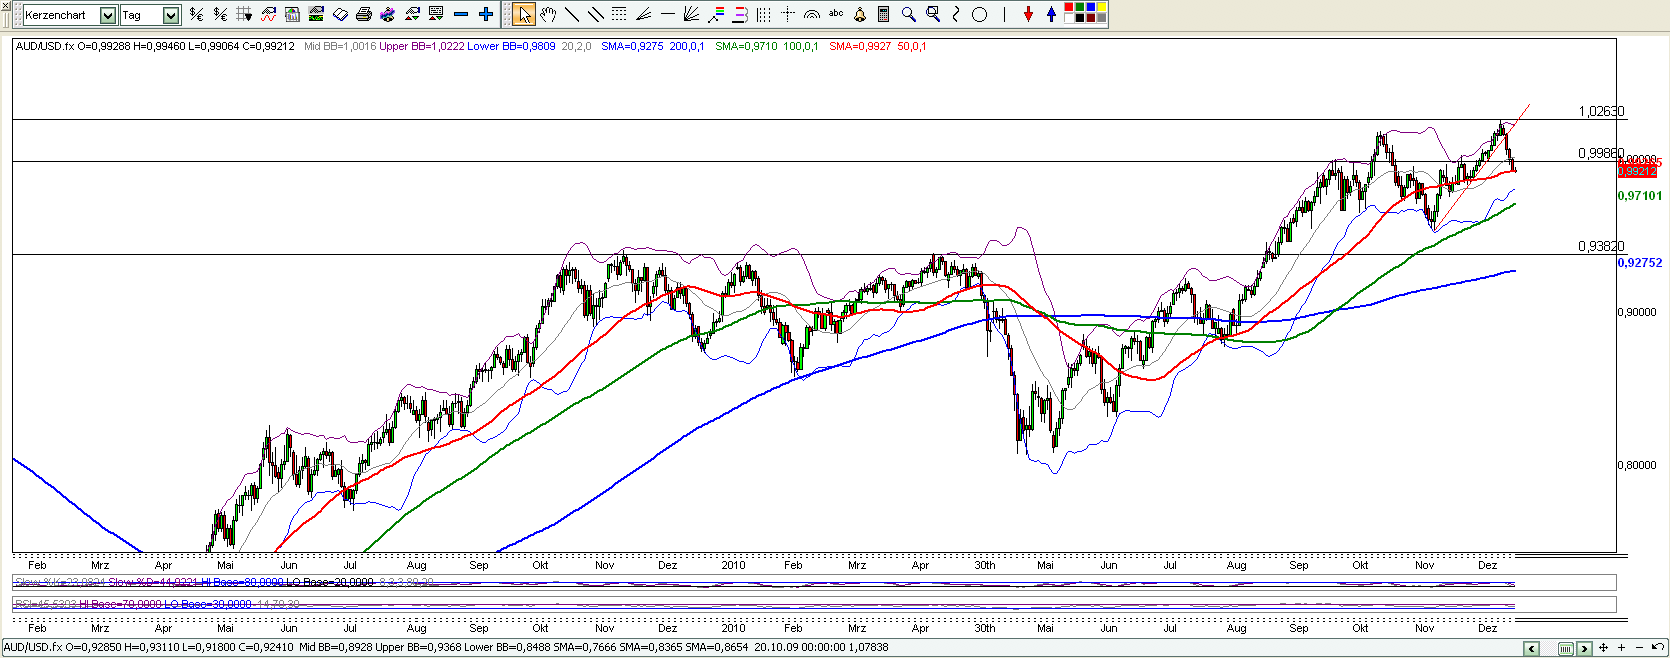
Task: Click the undo reset arrow icon
Action: pos(1658,648)
